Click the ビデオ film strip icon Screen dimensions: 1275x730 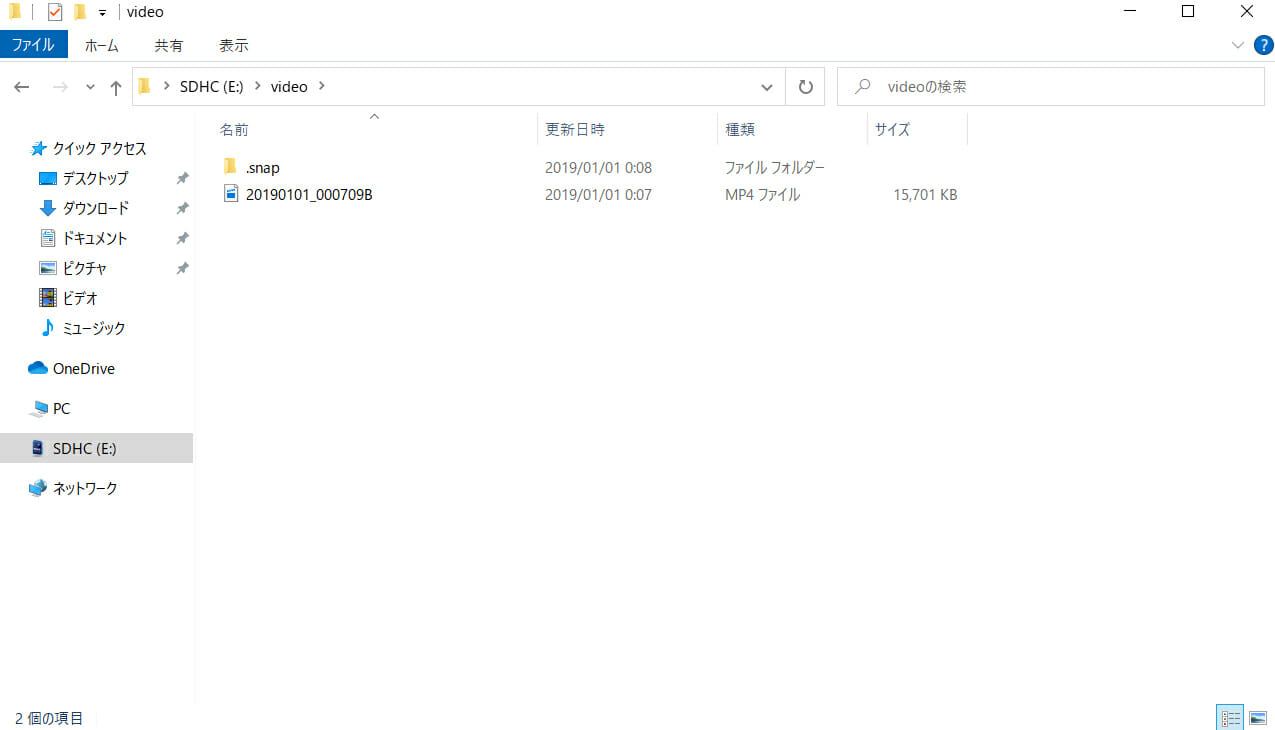coord(47,298)
